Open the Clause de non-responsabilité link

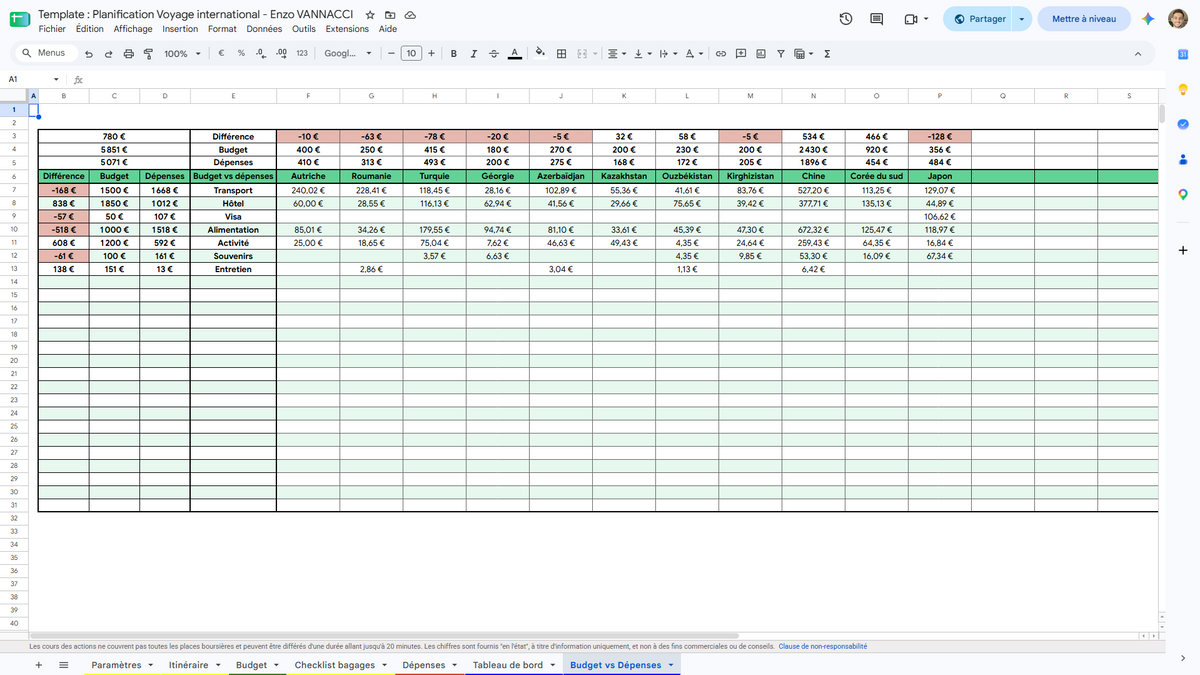point(823,647)
